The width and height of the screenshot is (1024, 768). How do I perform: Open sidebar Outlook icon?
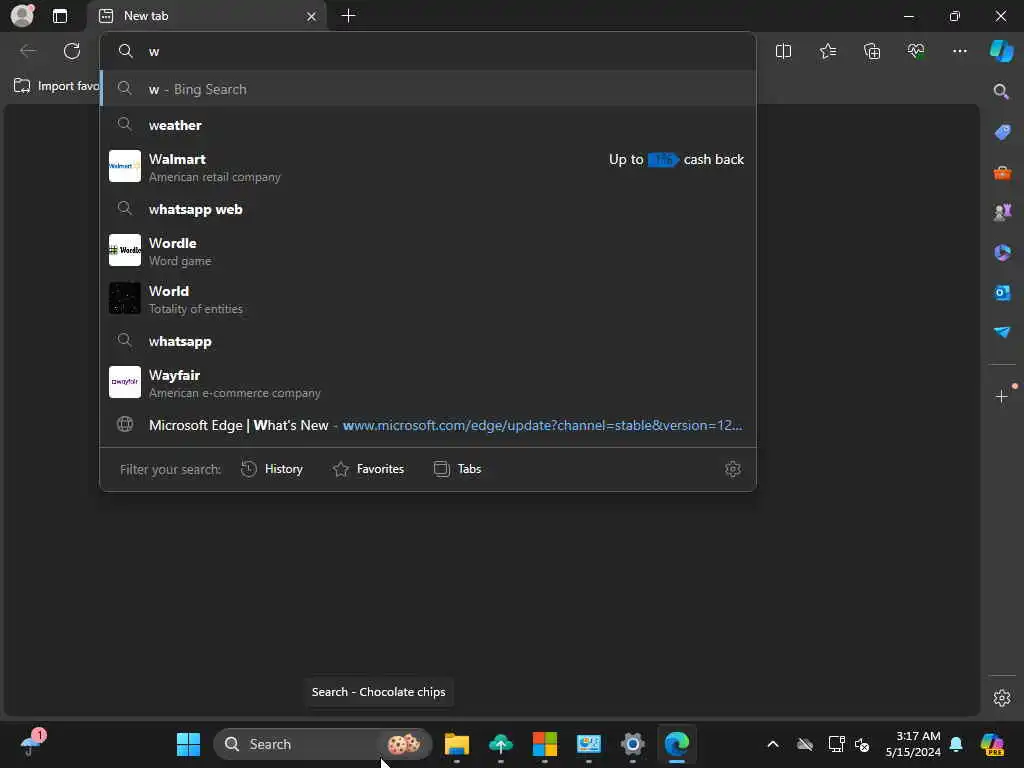(1002, 293)
